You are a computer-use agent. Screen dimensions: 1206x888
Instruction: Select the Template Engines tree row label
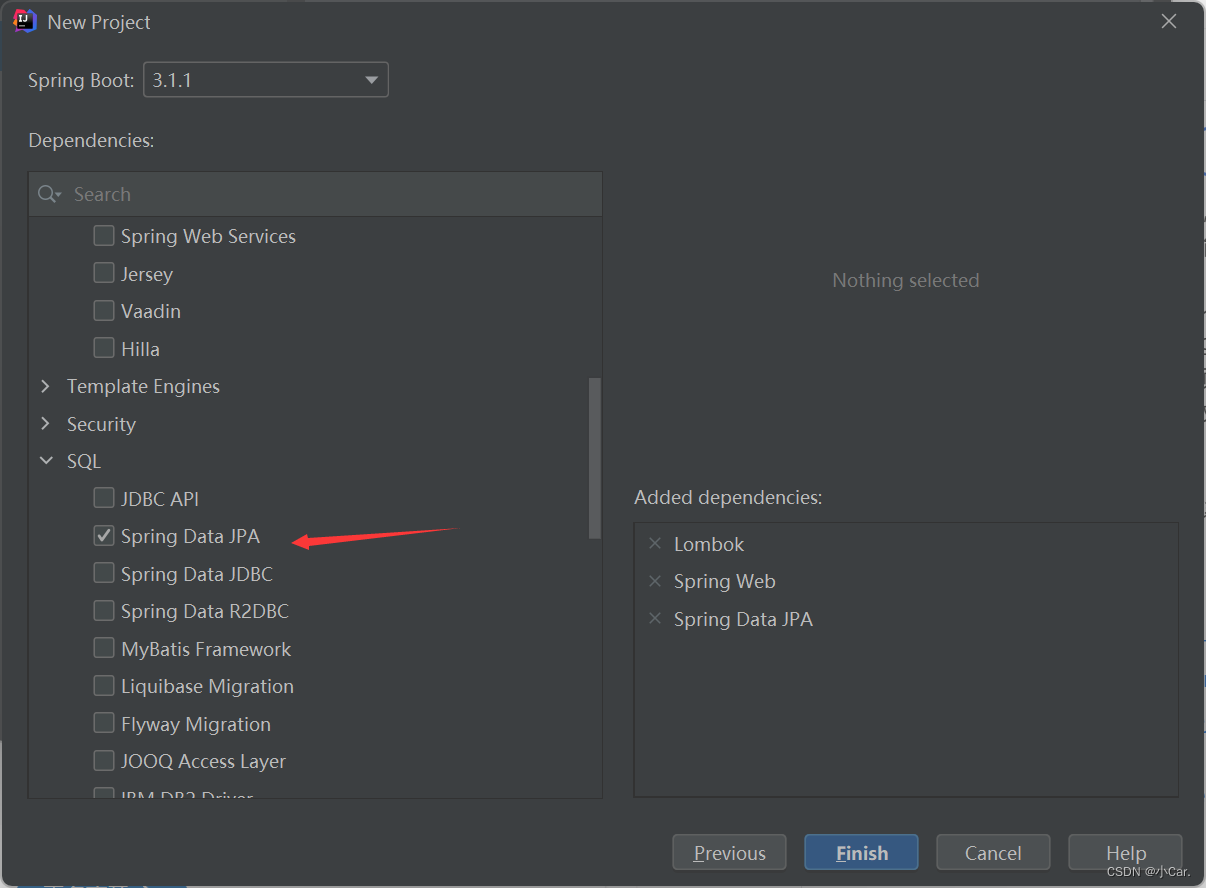click(143, 386)
